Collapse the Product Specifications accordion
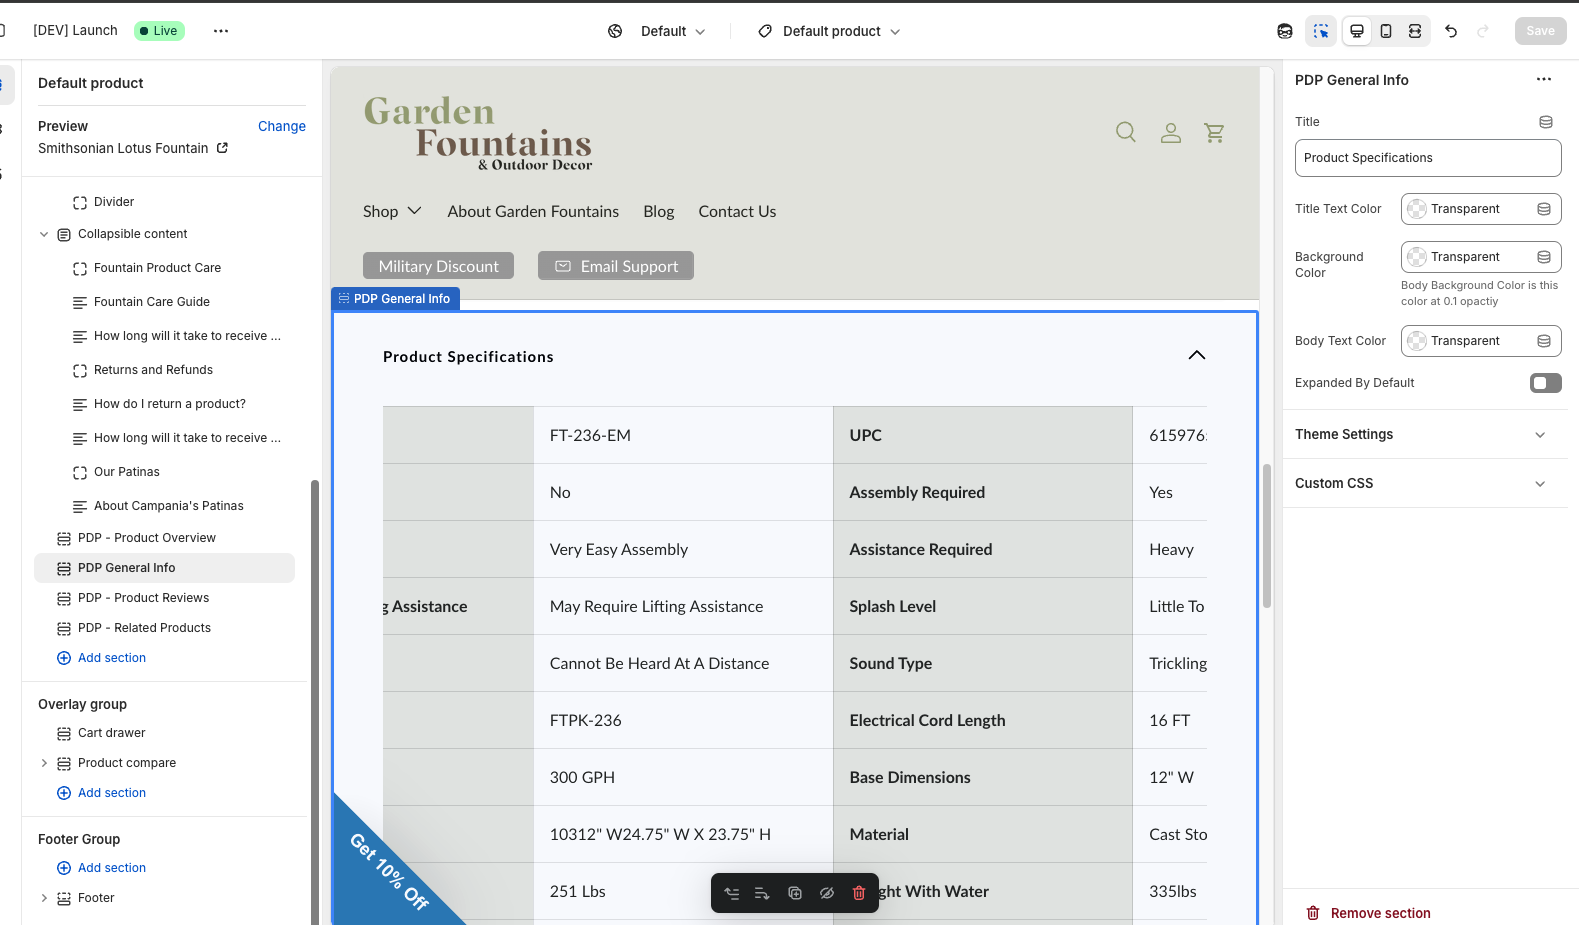 coord(1196,356)
